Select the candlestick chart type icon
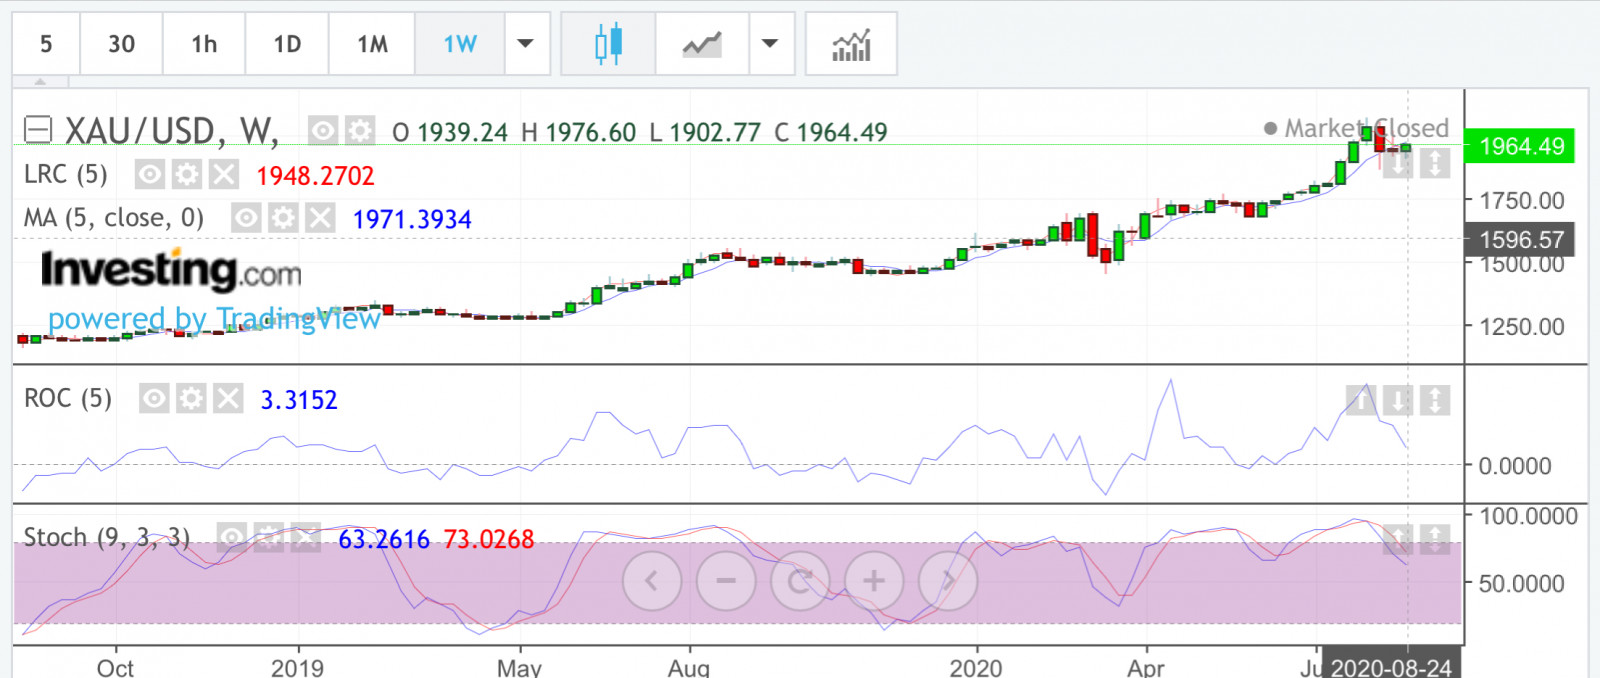The image size is (1600, 678). pyautogui.click(x=608, y=44)
